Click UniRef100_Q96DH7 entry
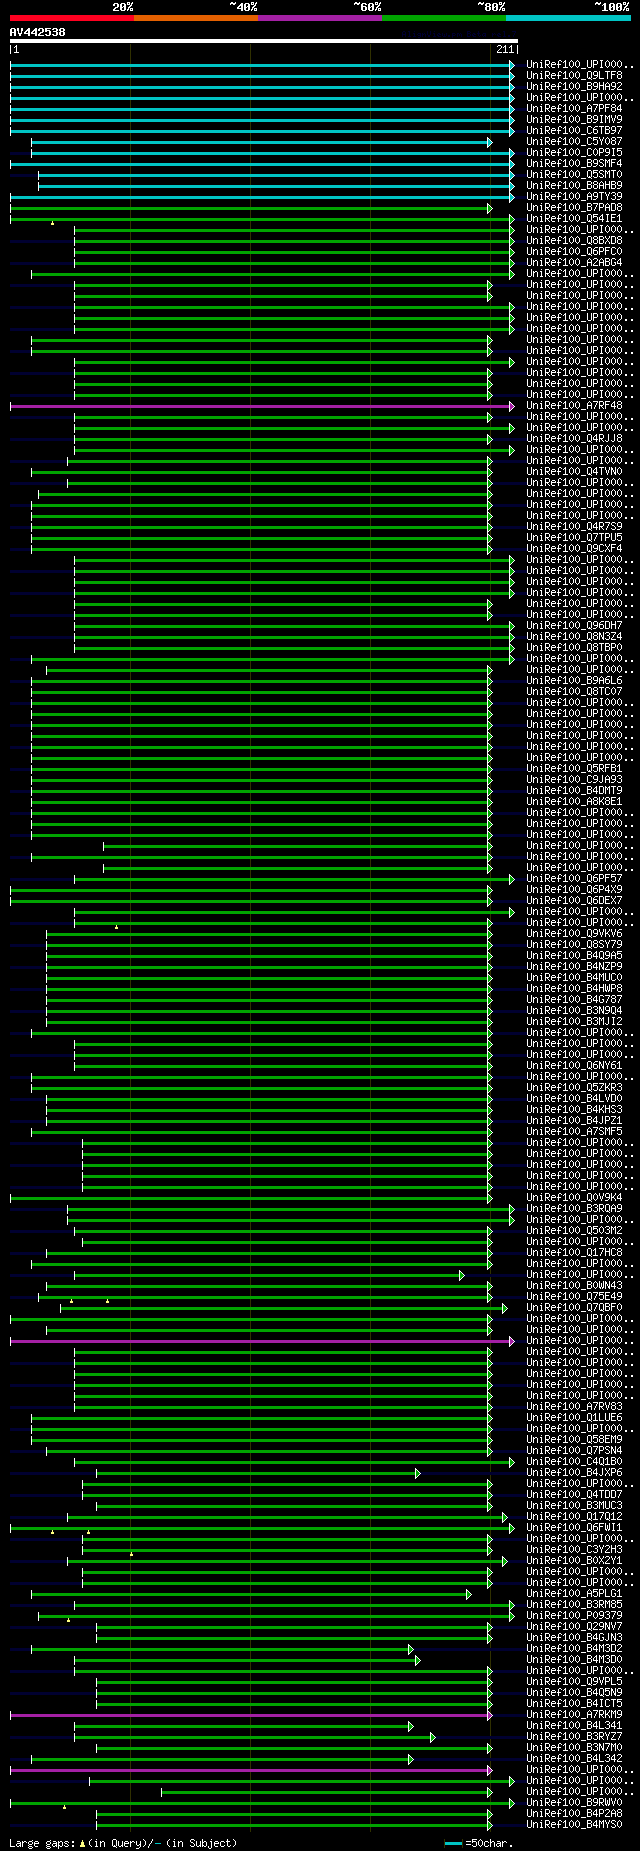 coord(574,626)
